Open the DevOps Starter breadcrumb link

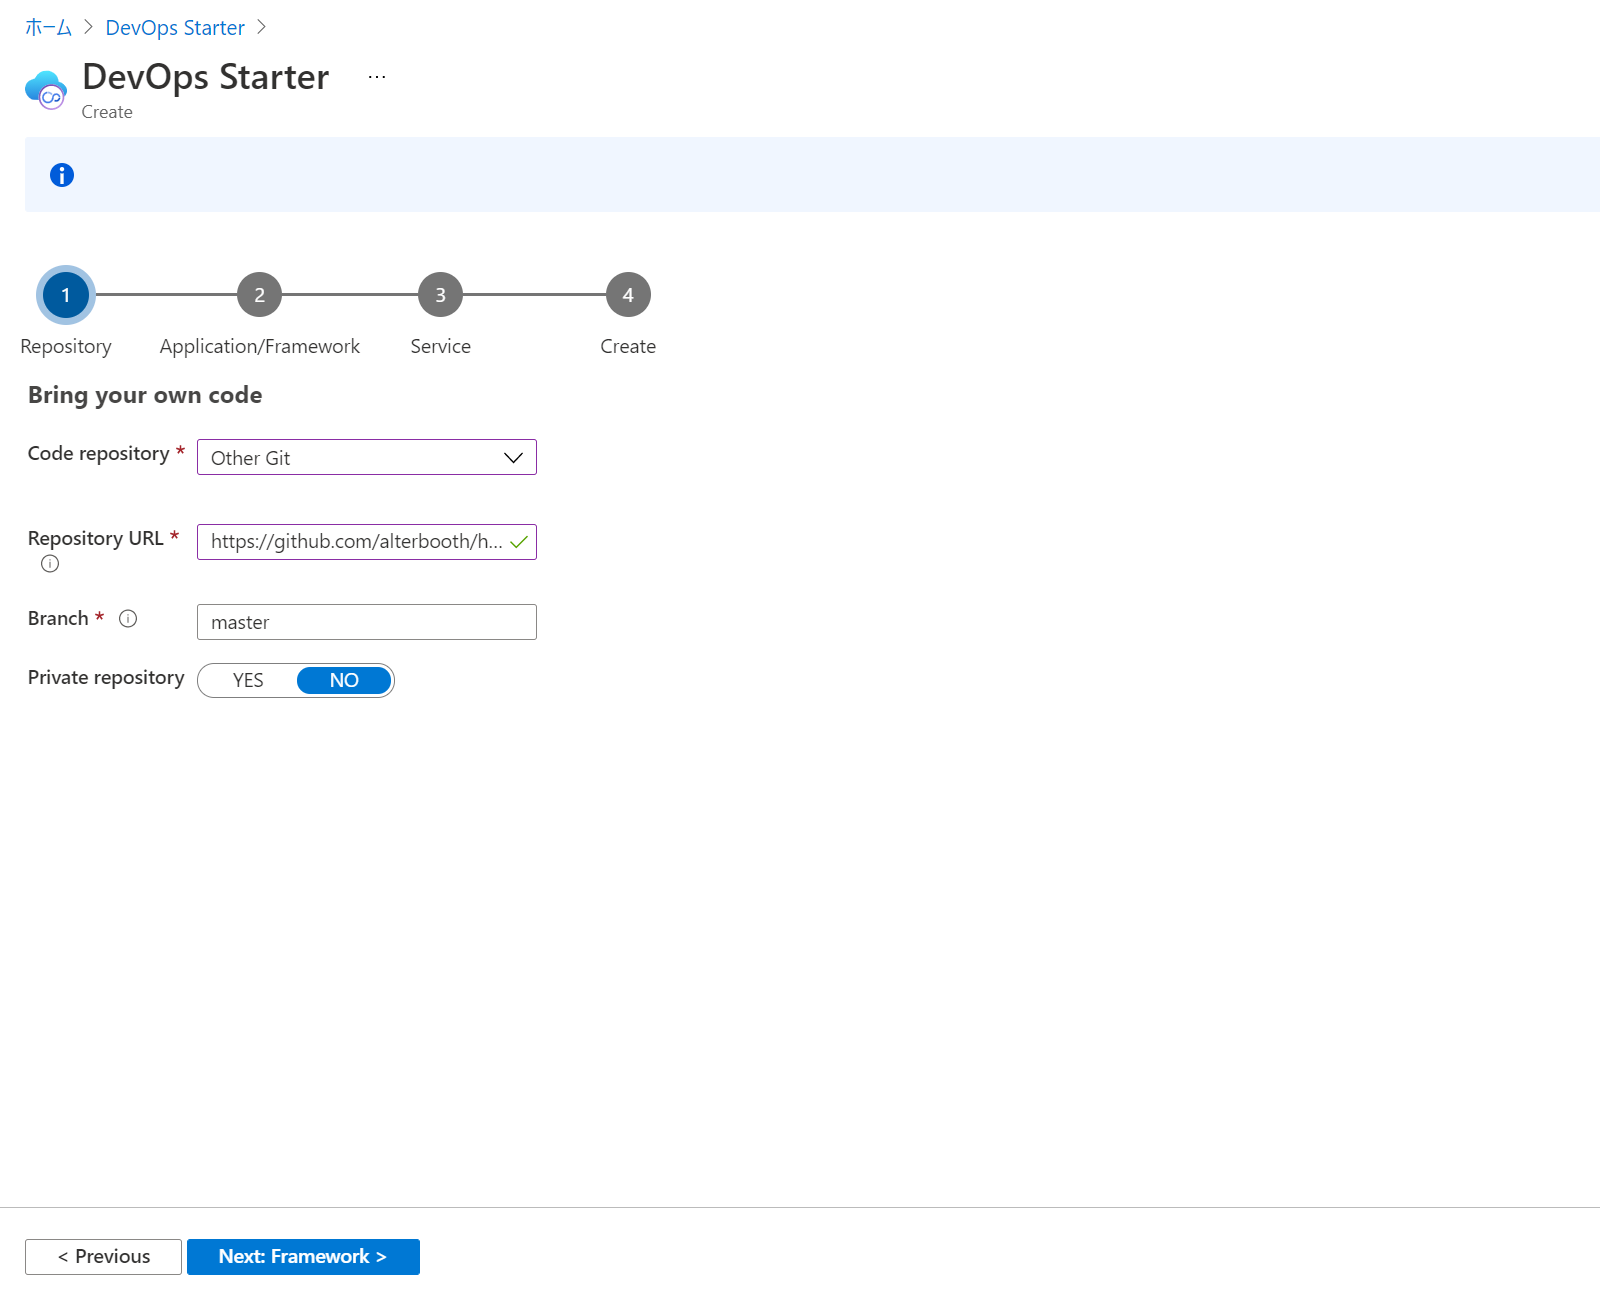[175, 28]
